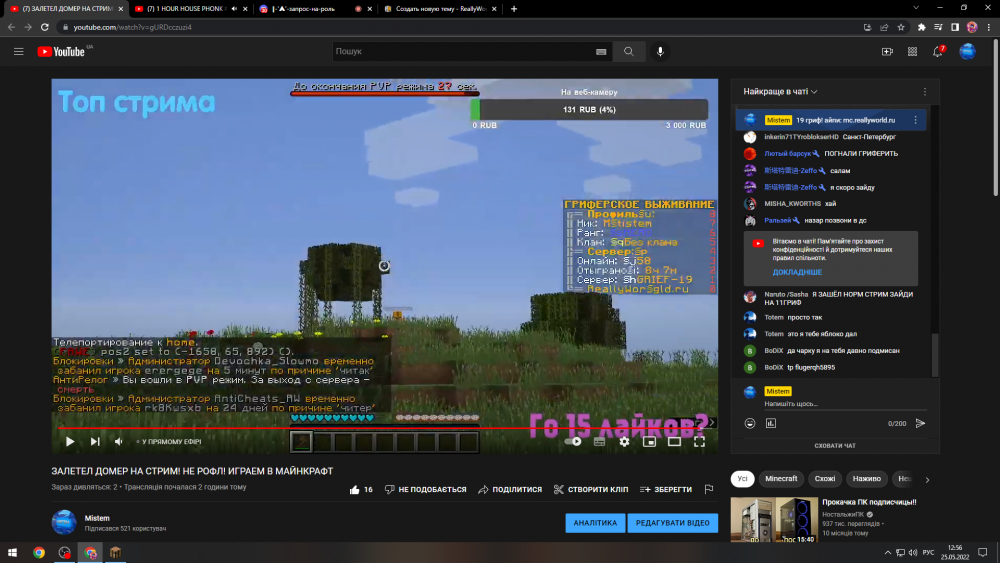The image size is (1000, 563).
Task: Show more filter chips right arrow
Action: 927,479
